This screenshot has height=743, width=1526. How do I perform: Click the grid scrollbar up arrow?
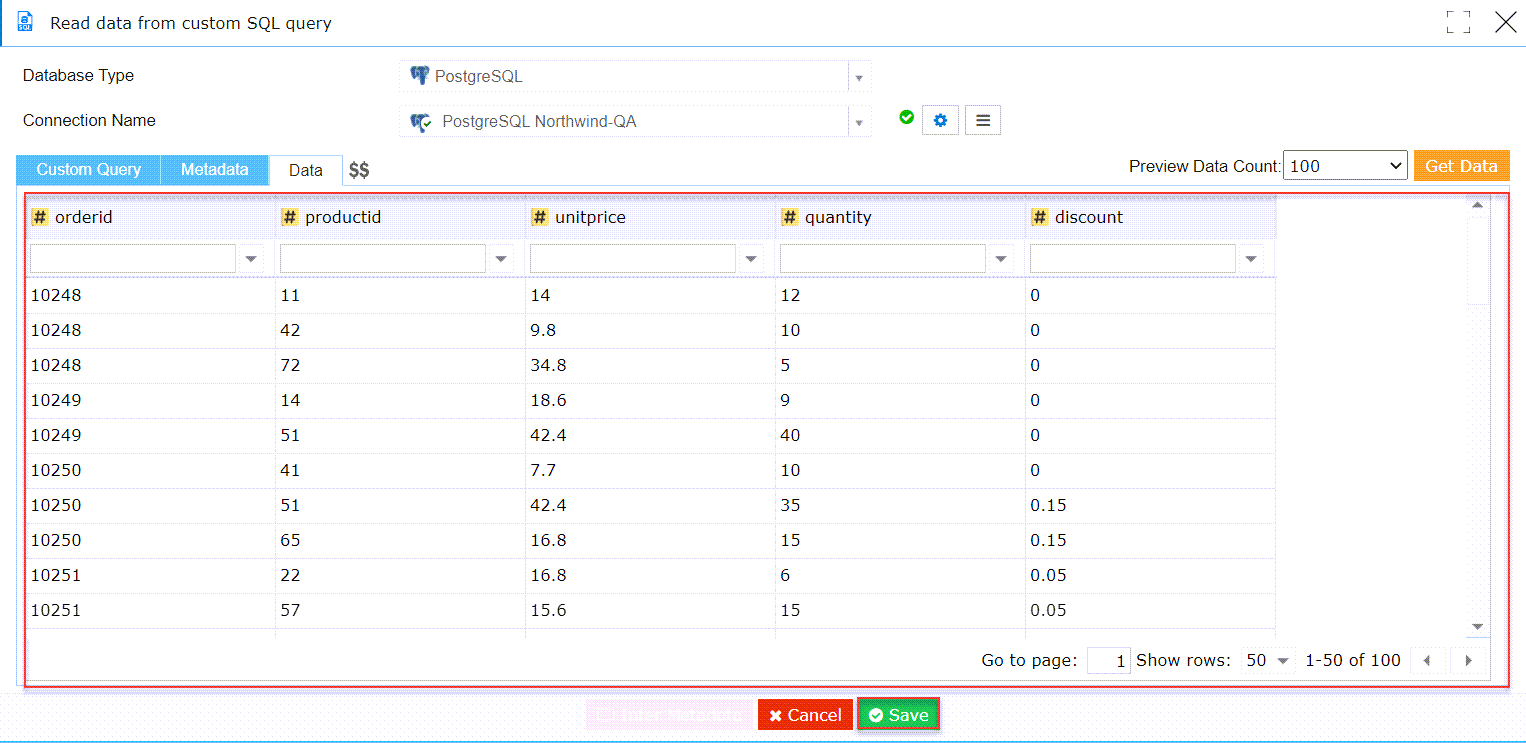[x=1477, y=205]
